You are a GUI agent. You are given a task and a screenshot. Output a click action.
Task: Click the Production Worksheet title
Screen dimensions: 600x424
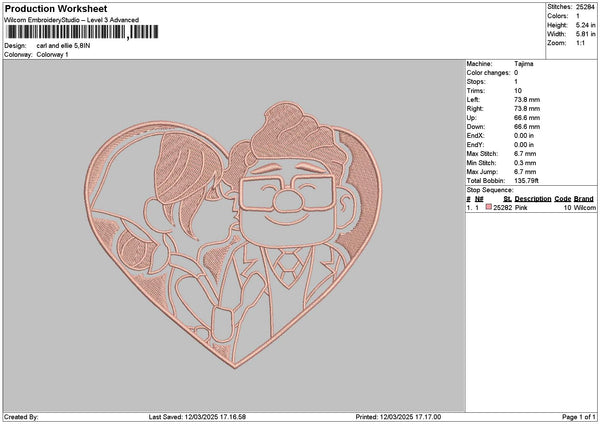pos(56,8)
